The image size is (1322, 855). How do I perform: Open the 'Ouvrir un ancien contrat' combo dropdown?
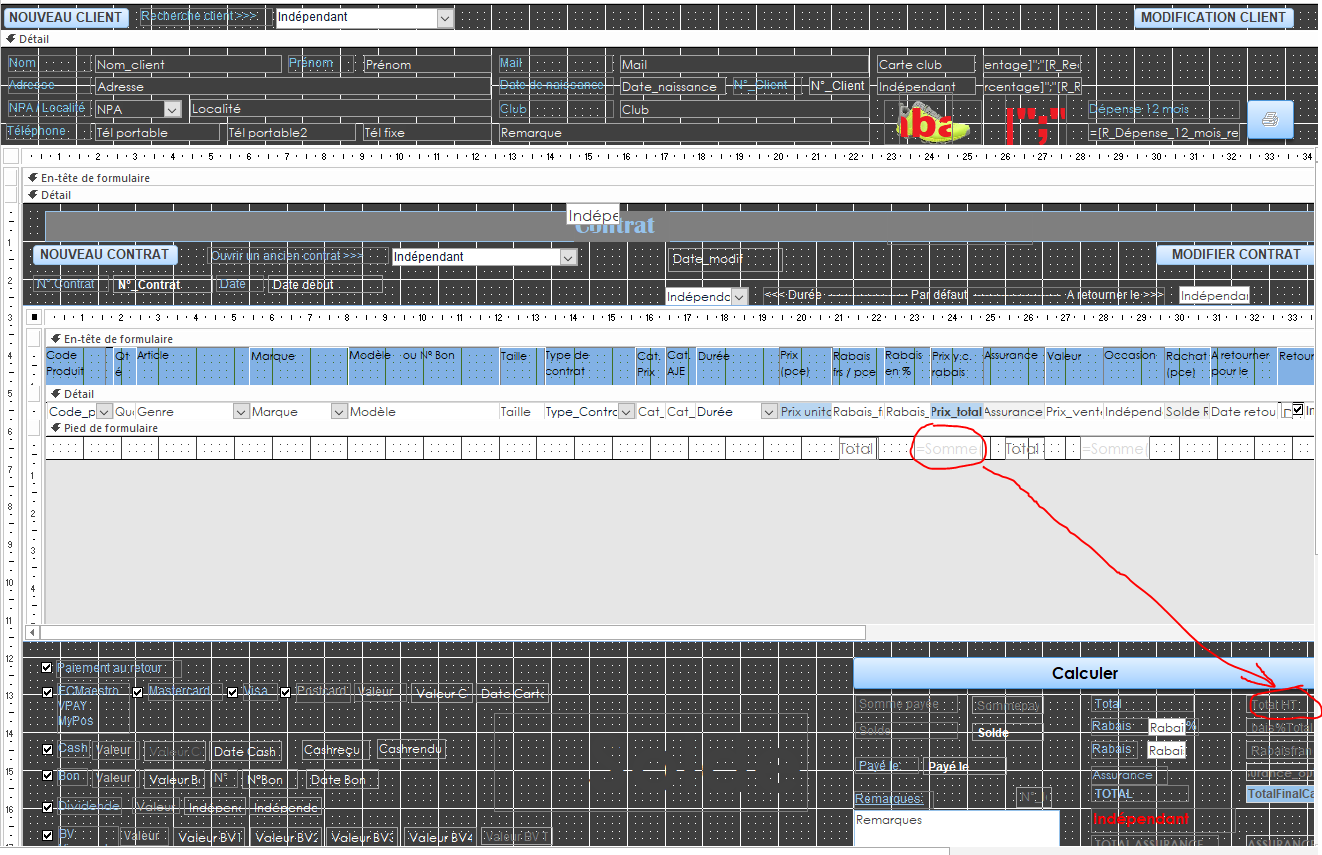[x=568, y=257]
